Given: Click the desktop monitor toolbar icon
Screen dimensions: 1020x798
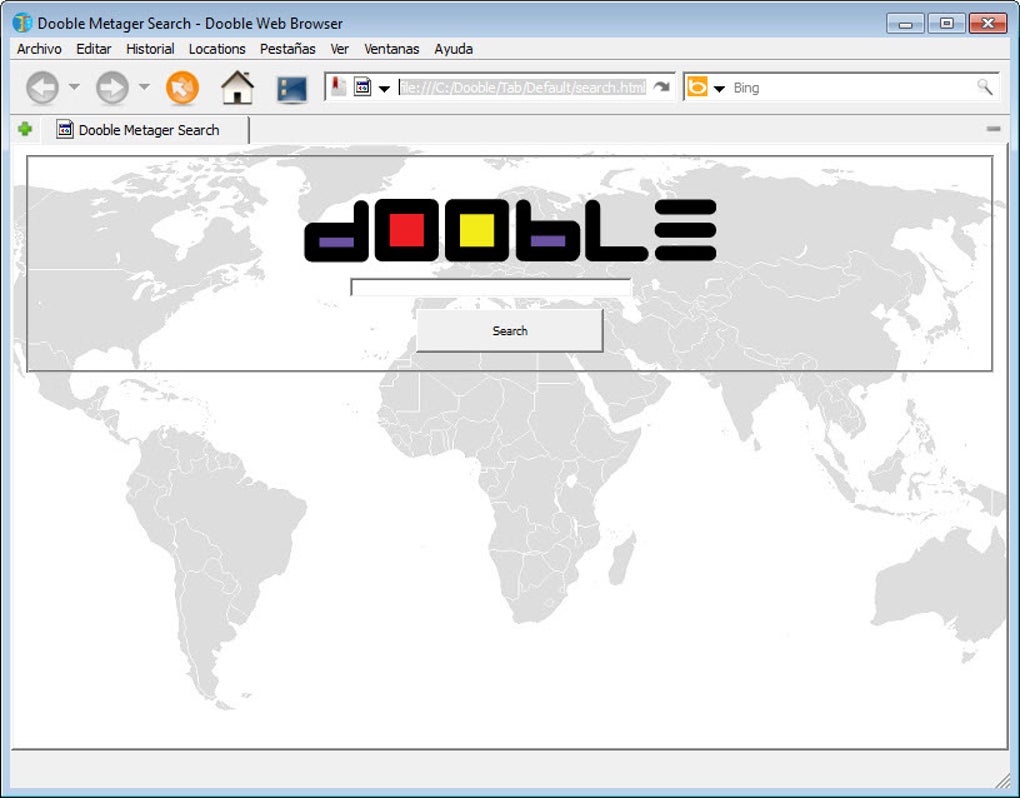Looking at the screenshot, I should point(291,89).
